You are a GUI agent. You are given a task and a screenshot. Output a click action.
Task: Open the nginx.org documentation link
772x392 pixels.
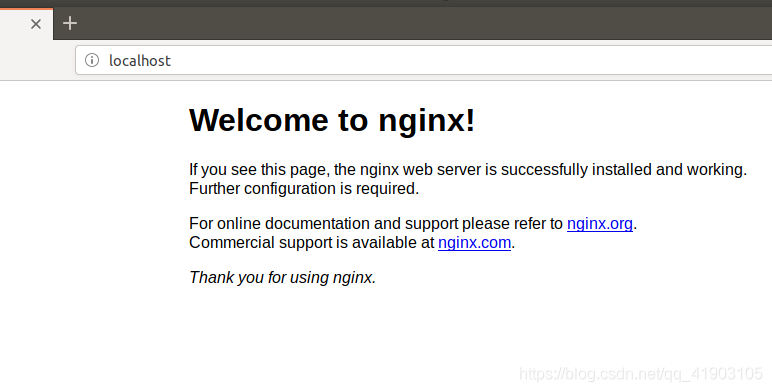click(x=600, y=224)
